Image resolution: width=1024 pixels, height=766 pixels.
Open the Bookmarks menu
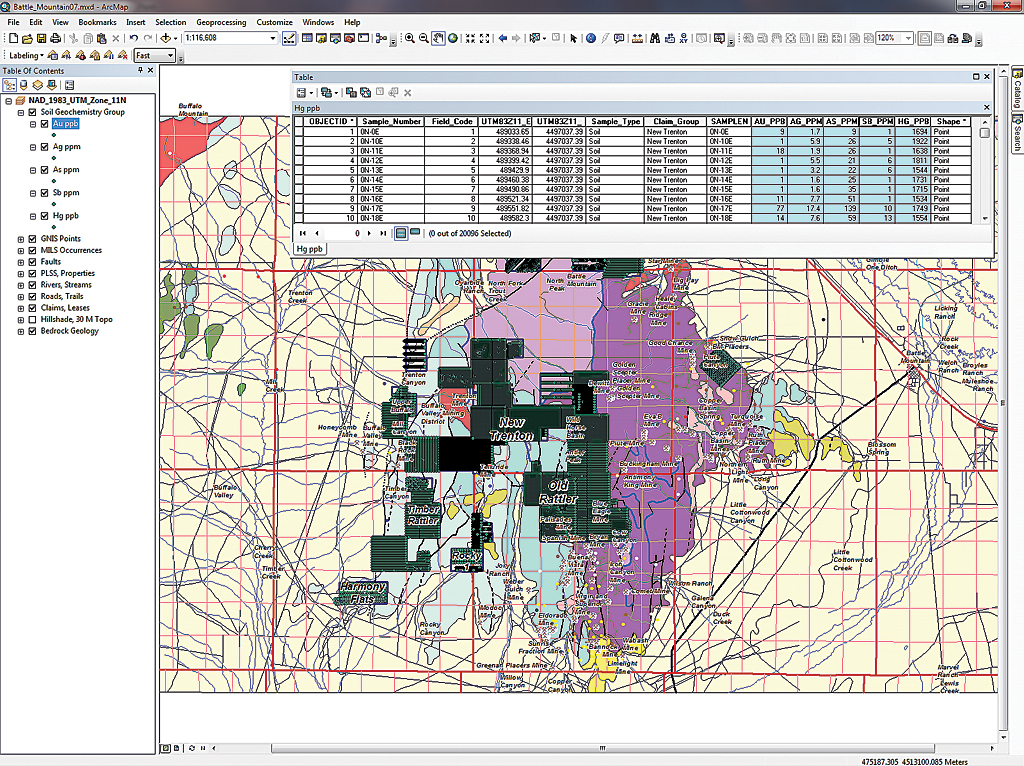click(97, 22)
